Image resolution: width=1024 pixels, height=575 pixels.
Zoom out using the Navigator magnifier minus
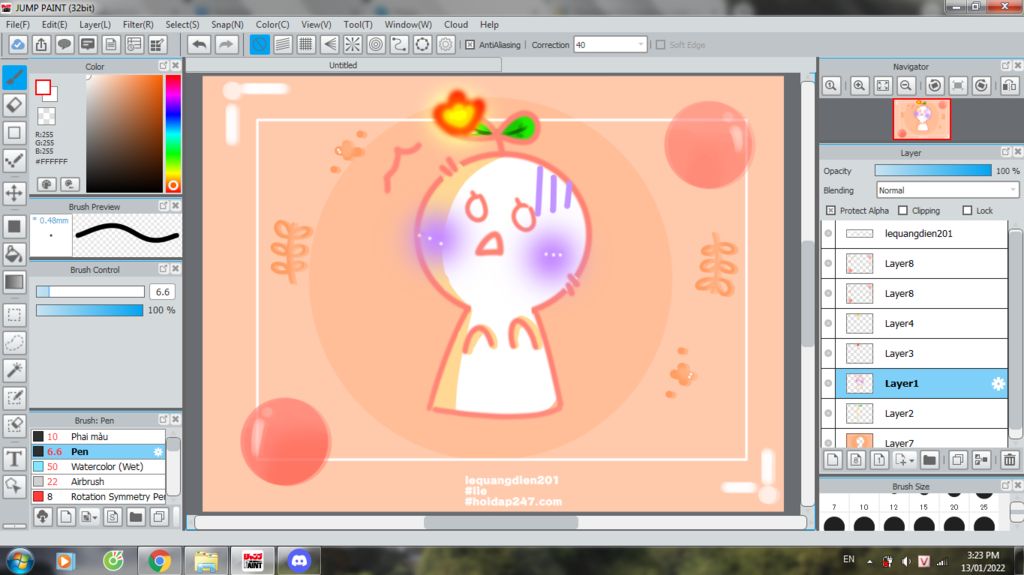click(906, 86)
